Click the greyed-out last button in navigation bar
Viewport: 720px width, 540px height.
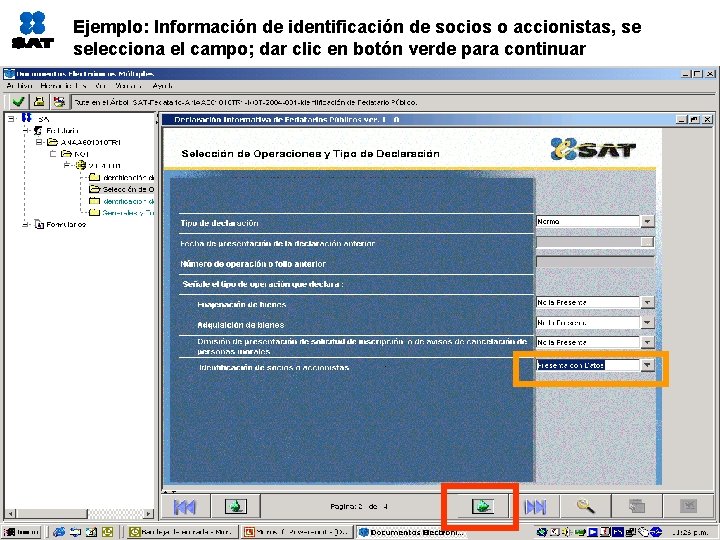click(688, 507)
